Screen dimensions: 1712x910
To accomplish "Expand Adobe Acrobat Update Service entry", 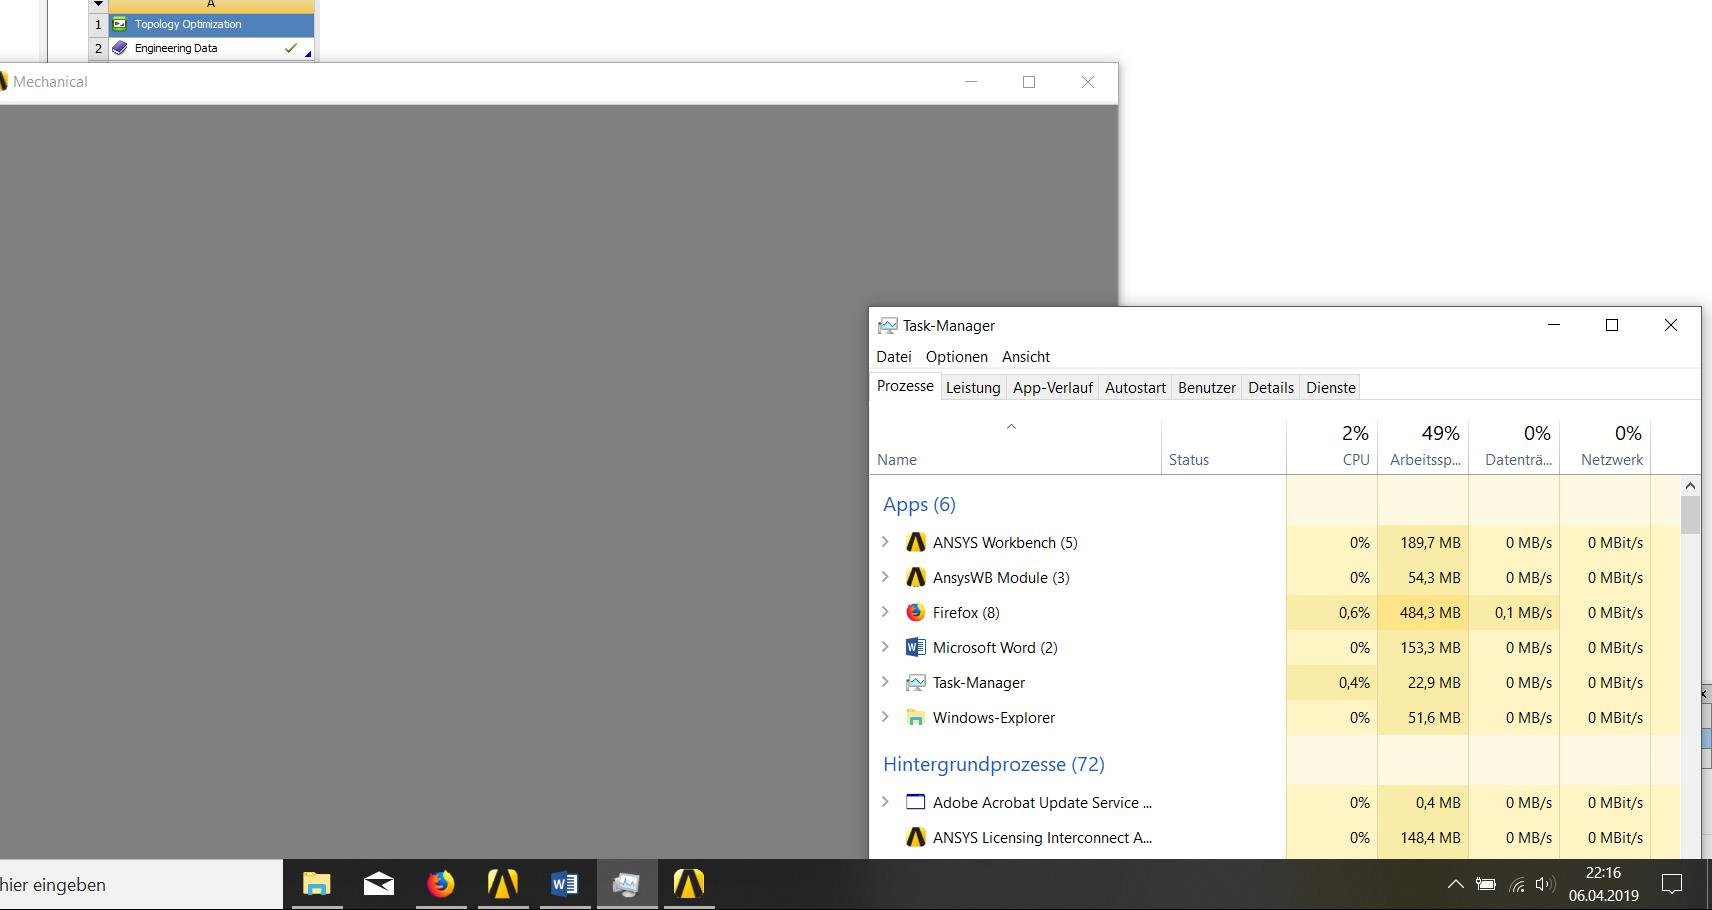I will tap(885, 802).
